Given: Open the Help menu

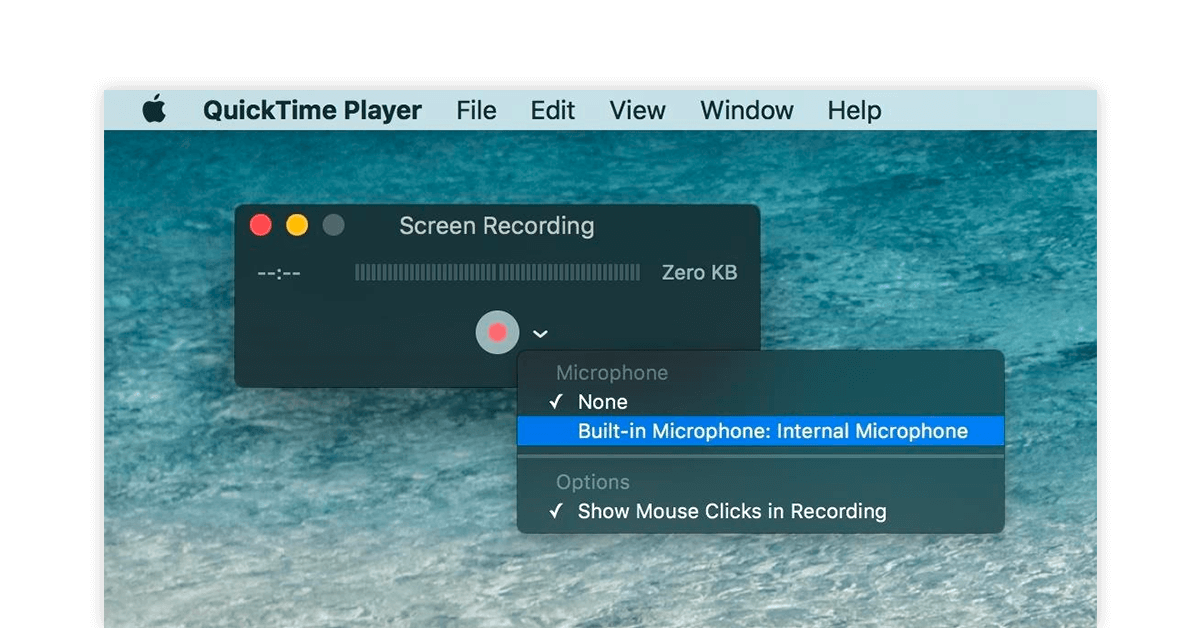Looking at the screenshot, I should 854,110.
